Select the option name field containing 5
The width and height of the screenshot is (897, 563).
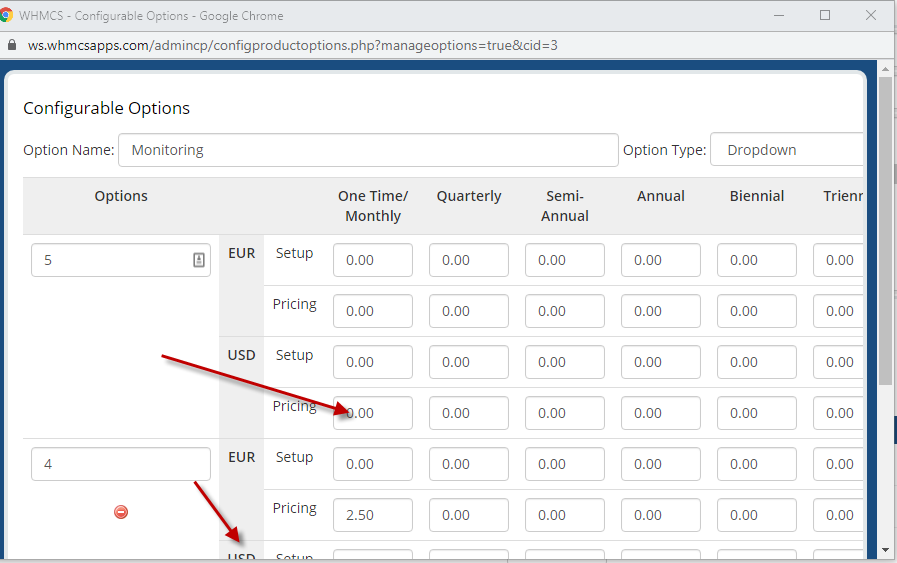pos(110,260)
